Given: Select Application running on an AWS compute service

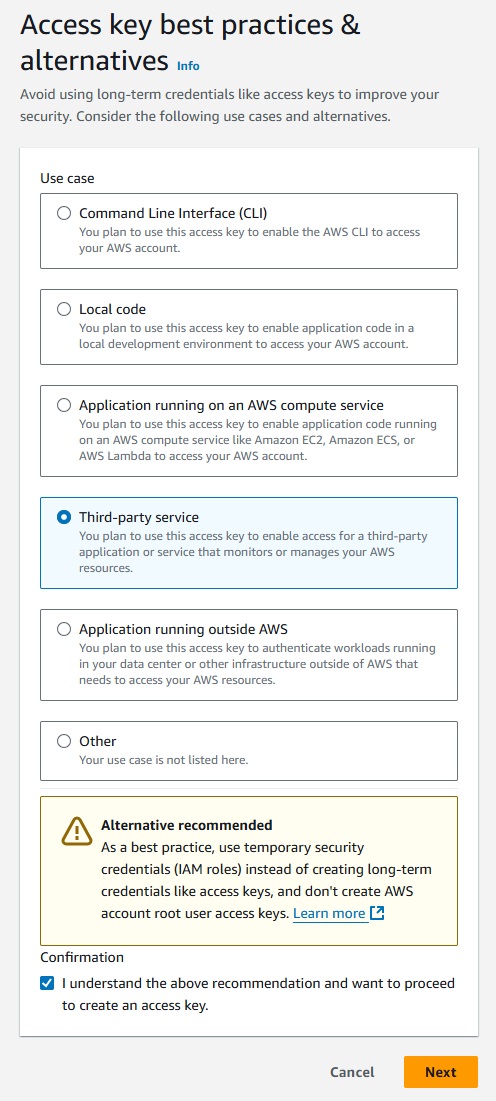Looking at the screenshot, I should point(64,405).
